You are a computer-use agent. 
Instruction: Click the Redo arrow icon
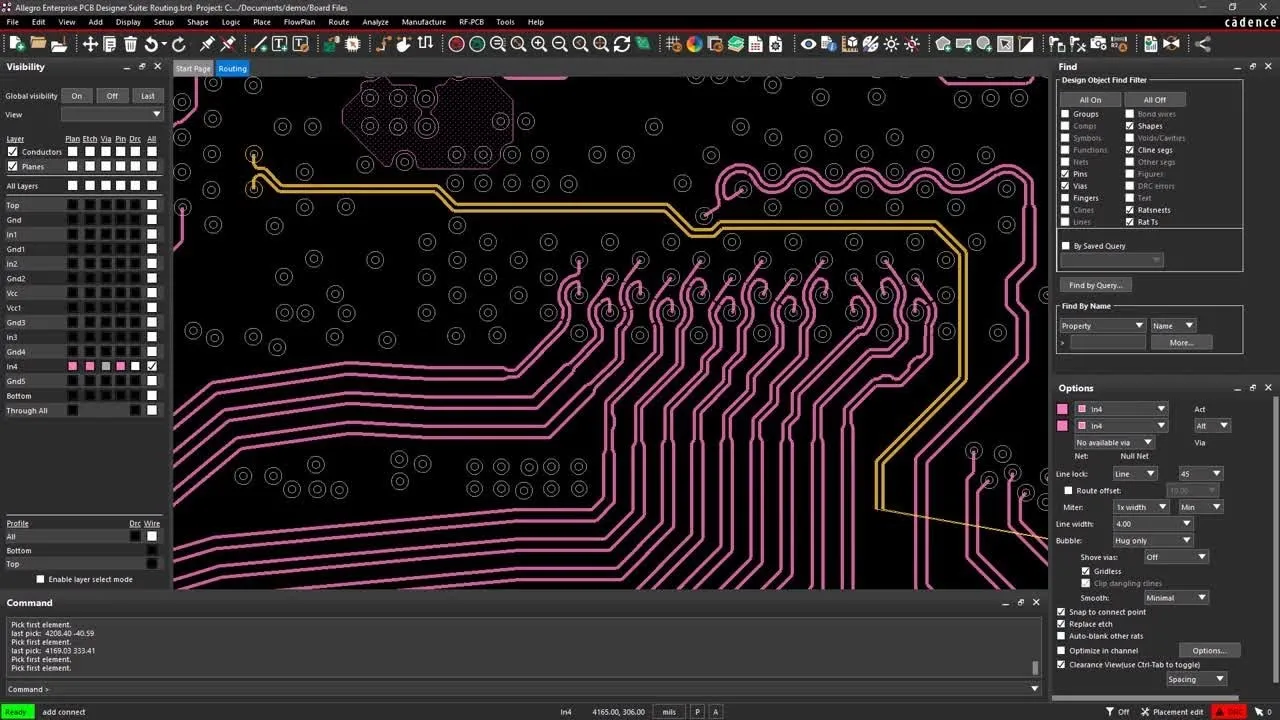tap(179, 44)
